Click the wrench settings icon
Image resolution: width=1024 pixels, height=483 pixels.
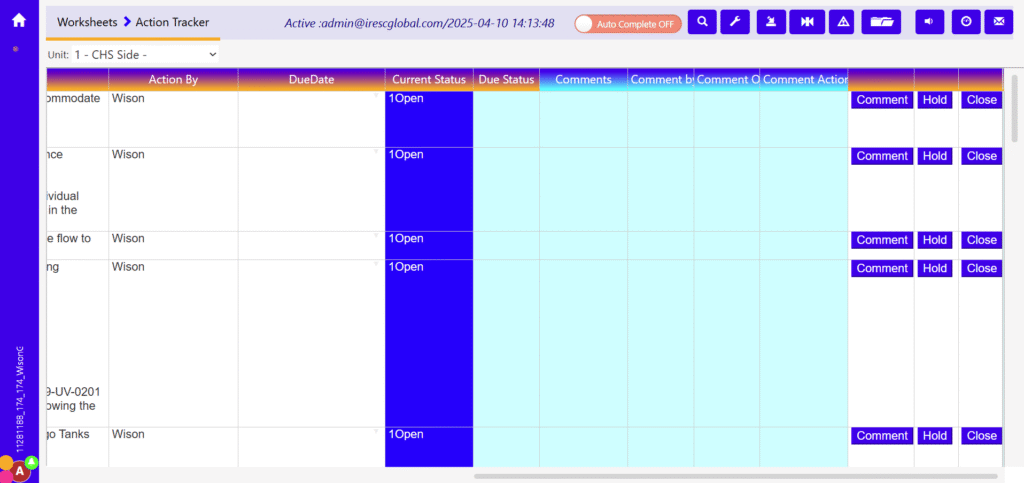pos(735,22)
